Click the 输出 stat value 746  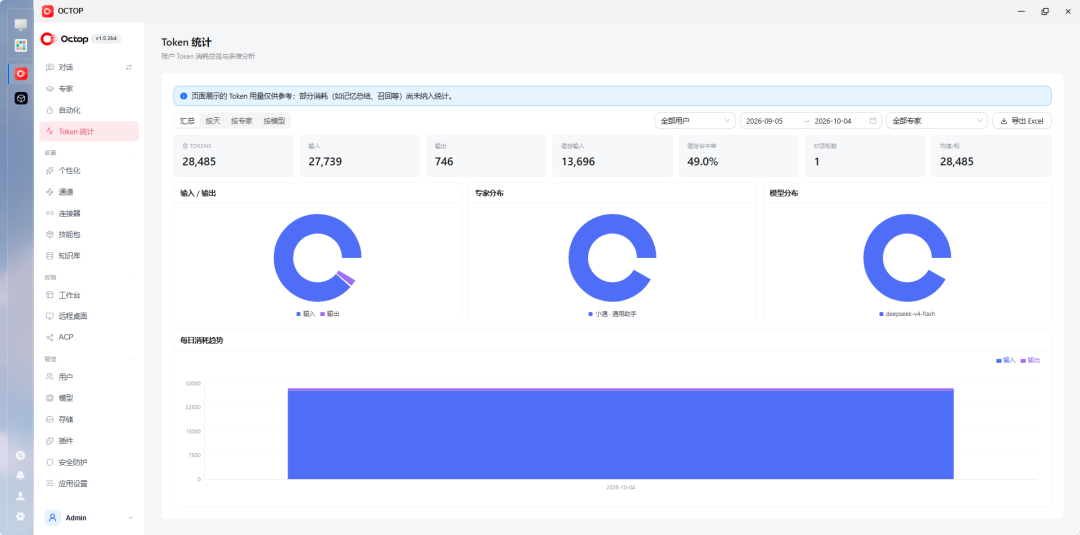pos(444,162)
